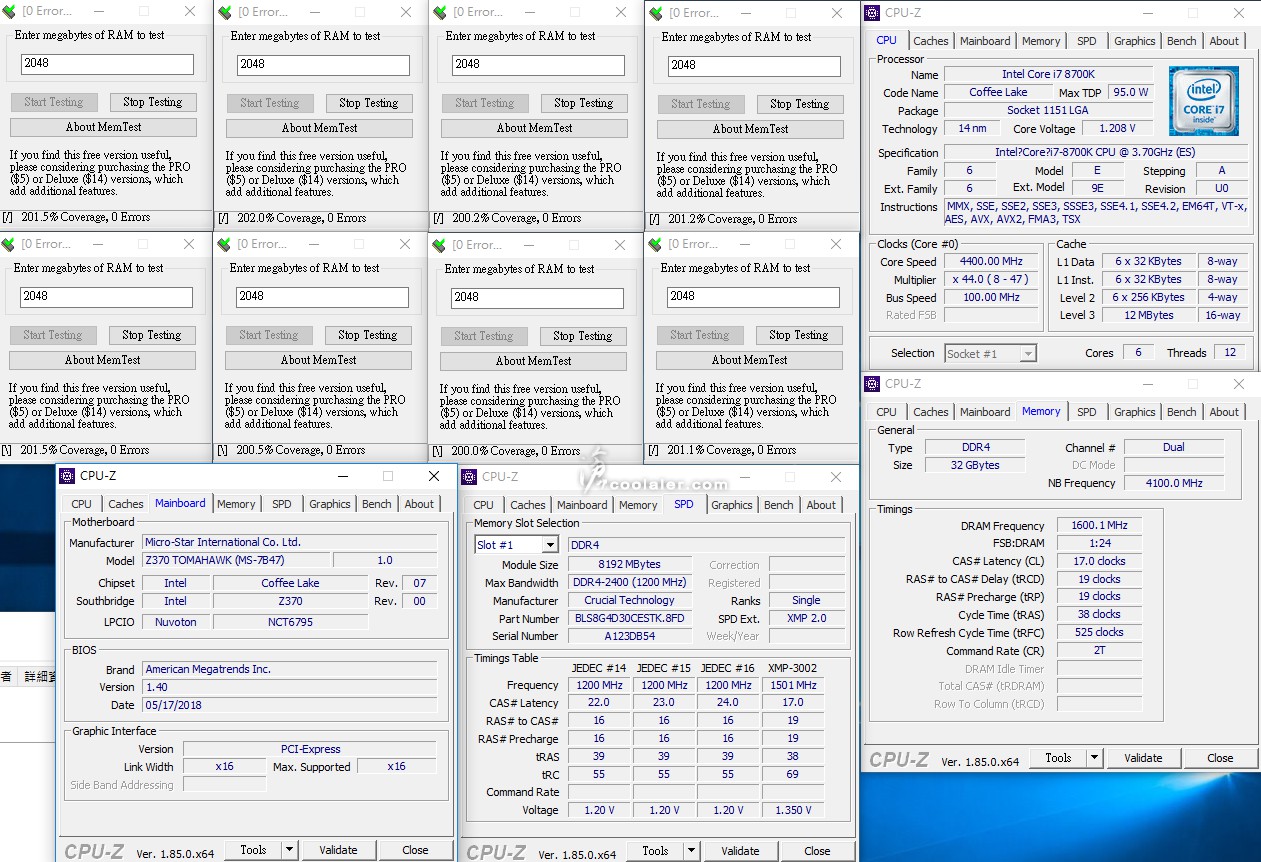Click the MemTest title icon in the 201.1% coverage window

pos(656,245)
